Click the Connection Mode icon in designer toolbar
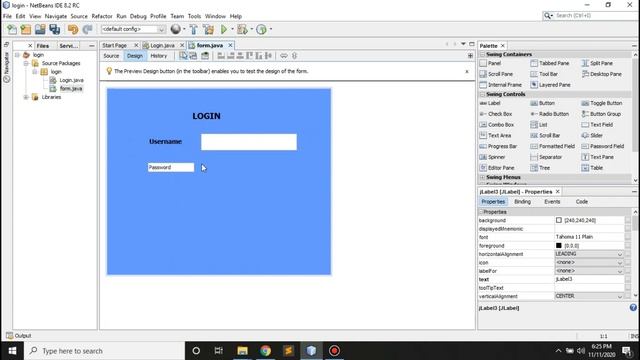The image size is (640, 360). (x=193, y=56)
